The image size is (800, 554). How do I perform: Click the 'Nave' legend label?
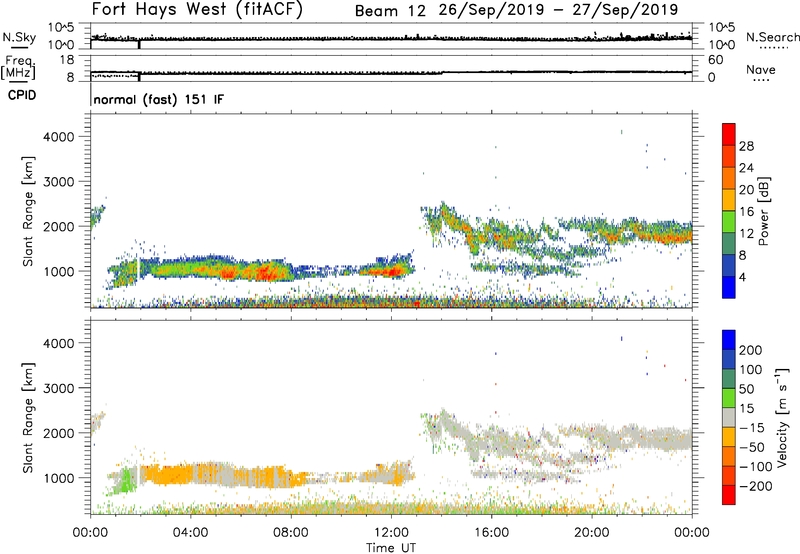(x=761, y=69)
